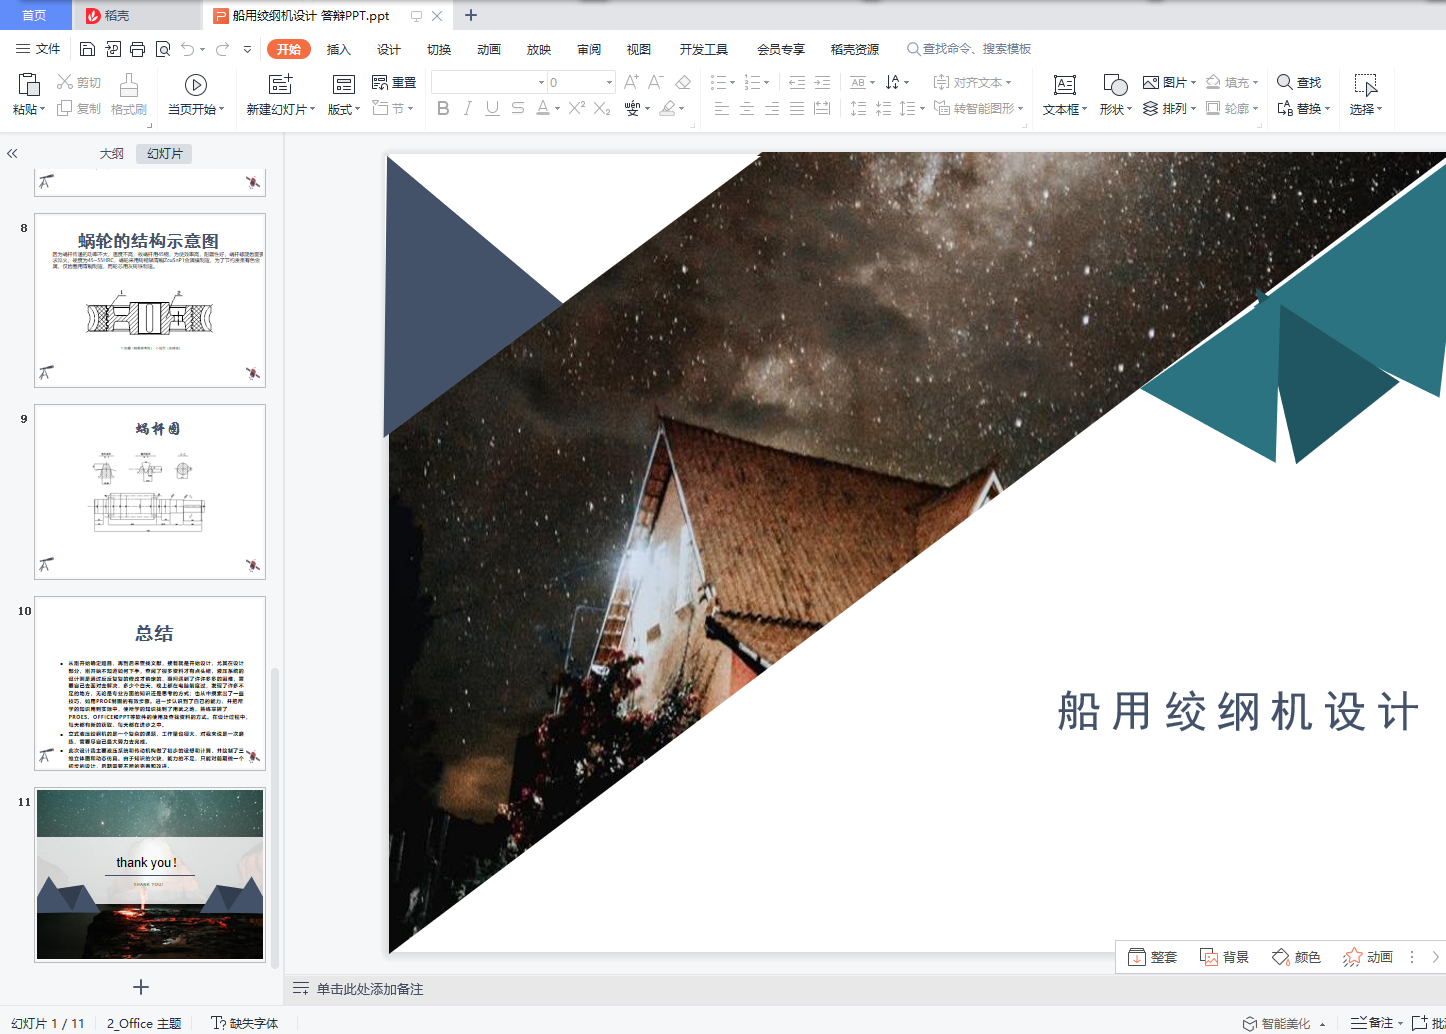Select the slide 10 总结 thumbnail
This screenshot has width=1446, height=1034.
click(x=150, y=683)
